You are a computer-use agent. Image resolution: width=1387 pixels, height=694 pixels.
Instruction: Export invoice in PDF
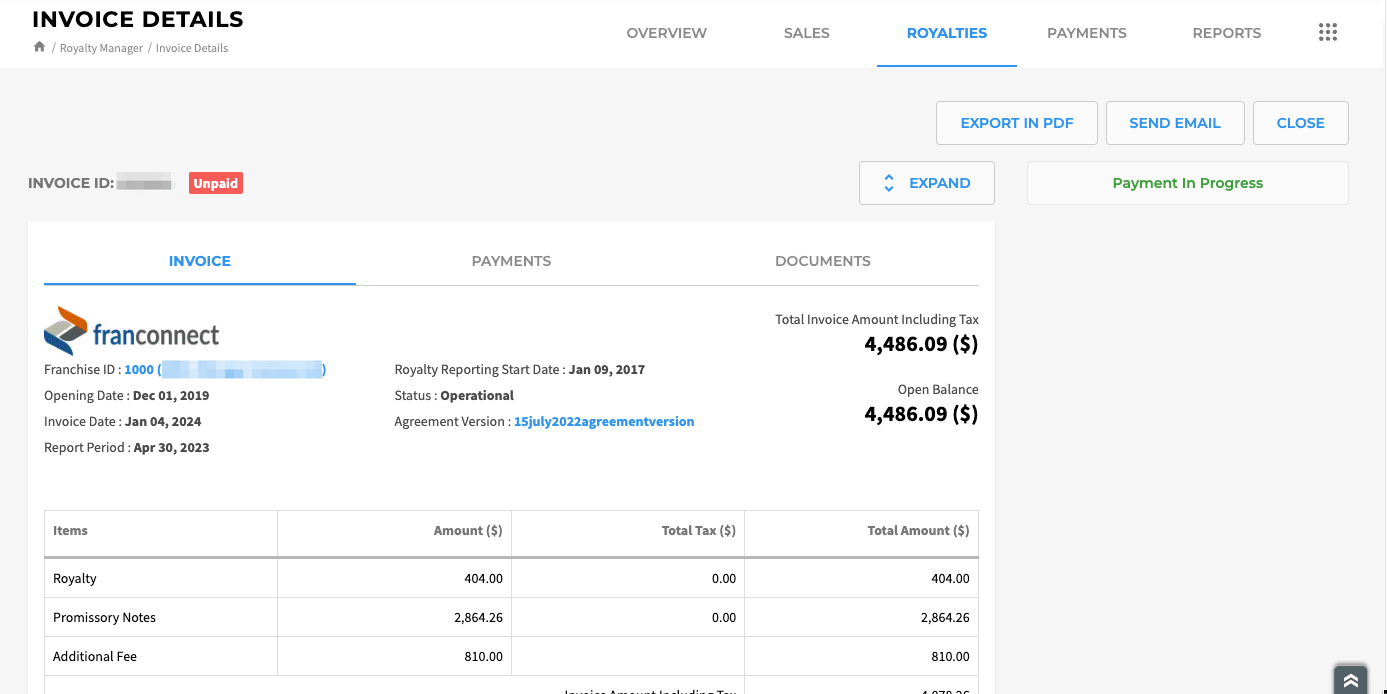(1017, 123)
